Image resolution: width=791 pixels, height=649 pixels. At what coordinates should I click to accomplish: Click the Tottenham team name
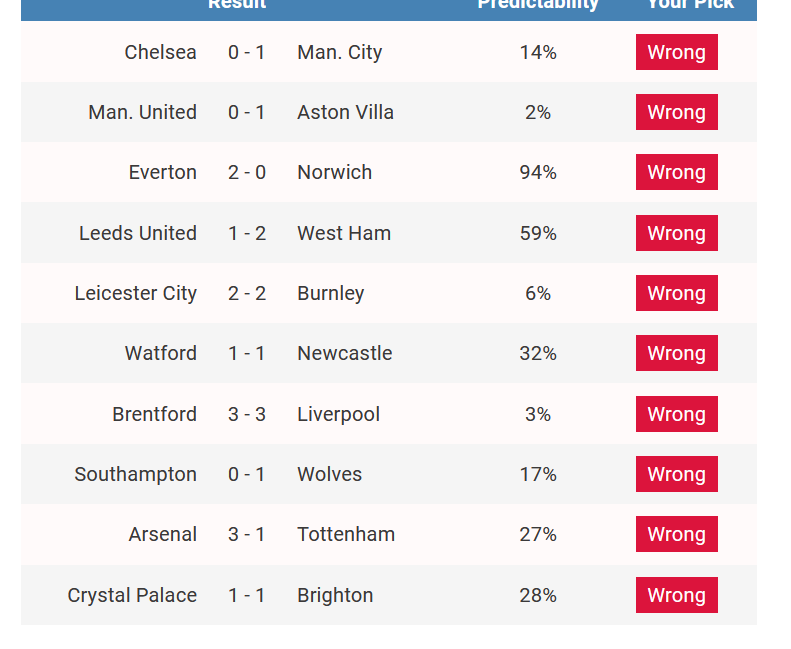tap(346, 535)
